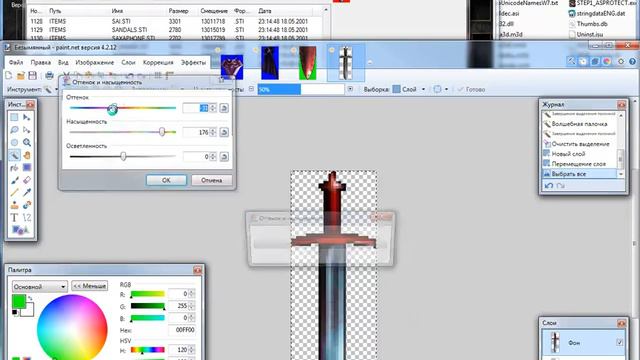Image resolution: width=640 pixels, height=360 pixels.
Task: Open the Вид menu
Action: tap(63, 62)
